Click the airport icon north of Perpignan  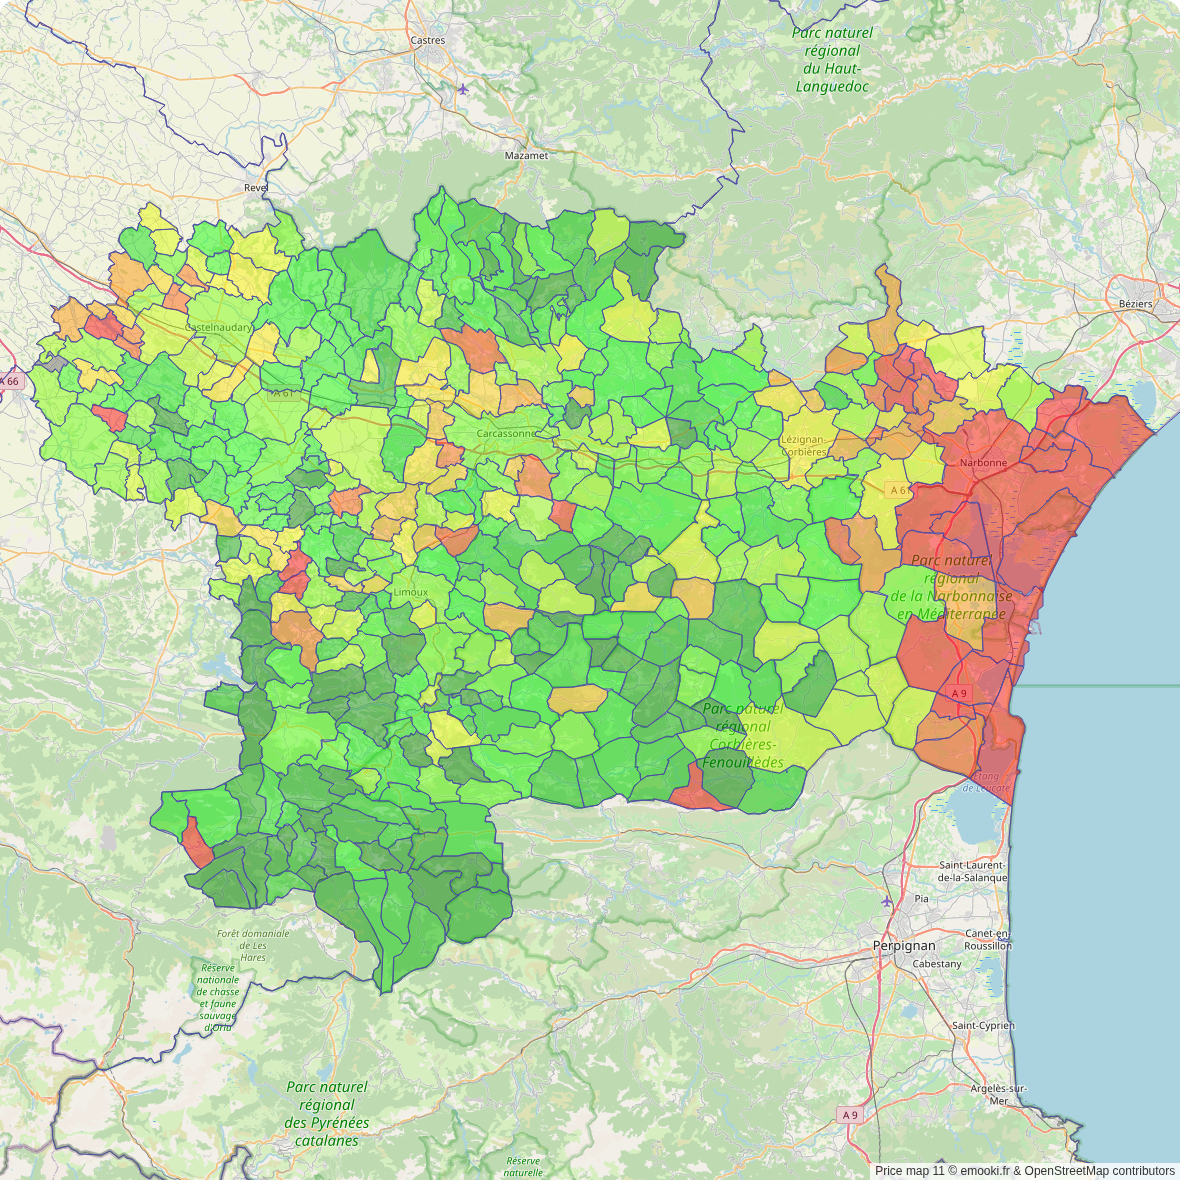point(887,901)
